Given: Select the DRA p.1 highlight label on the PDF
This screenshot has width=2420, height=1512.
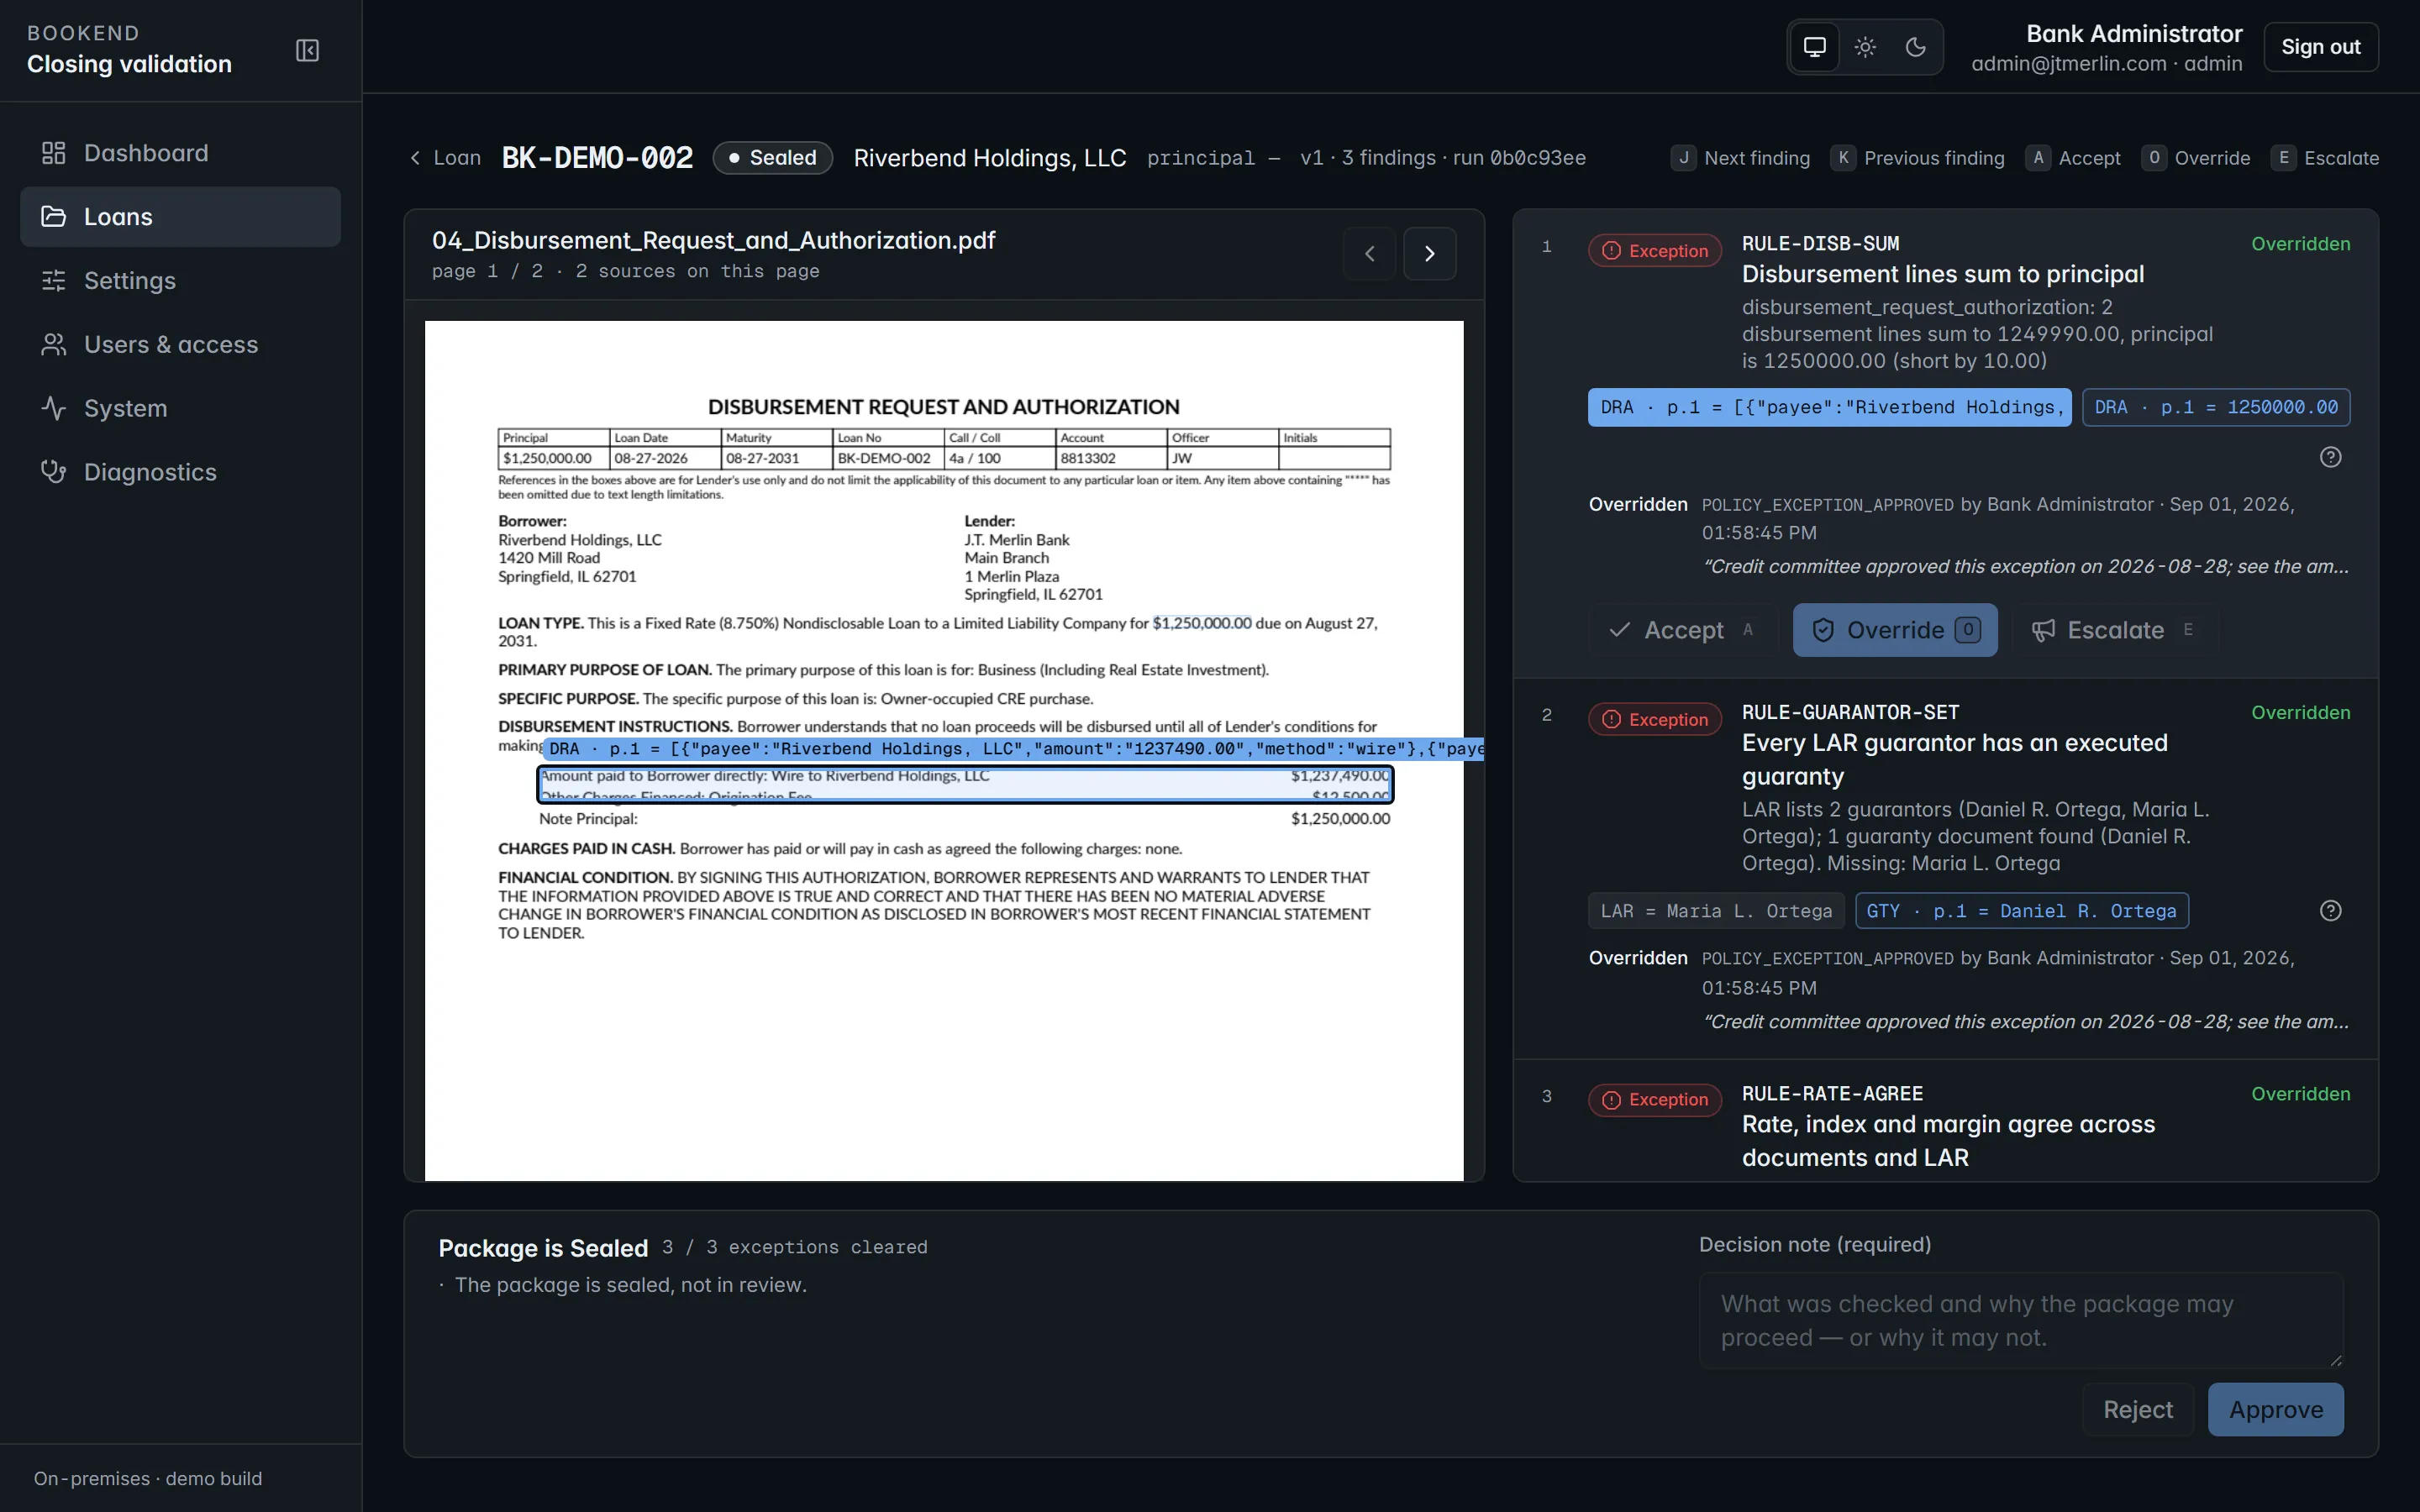Looking at the screenshot, I should pyautogui.click(x=1014, y=749).
